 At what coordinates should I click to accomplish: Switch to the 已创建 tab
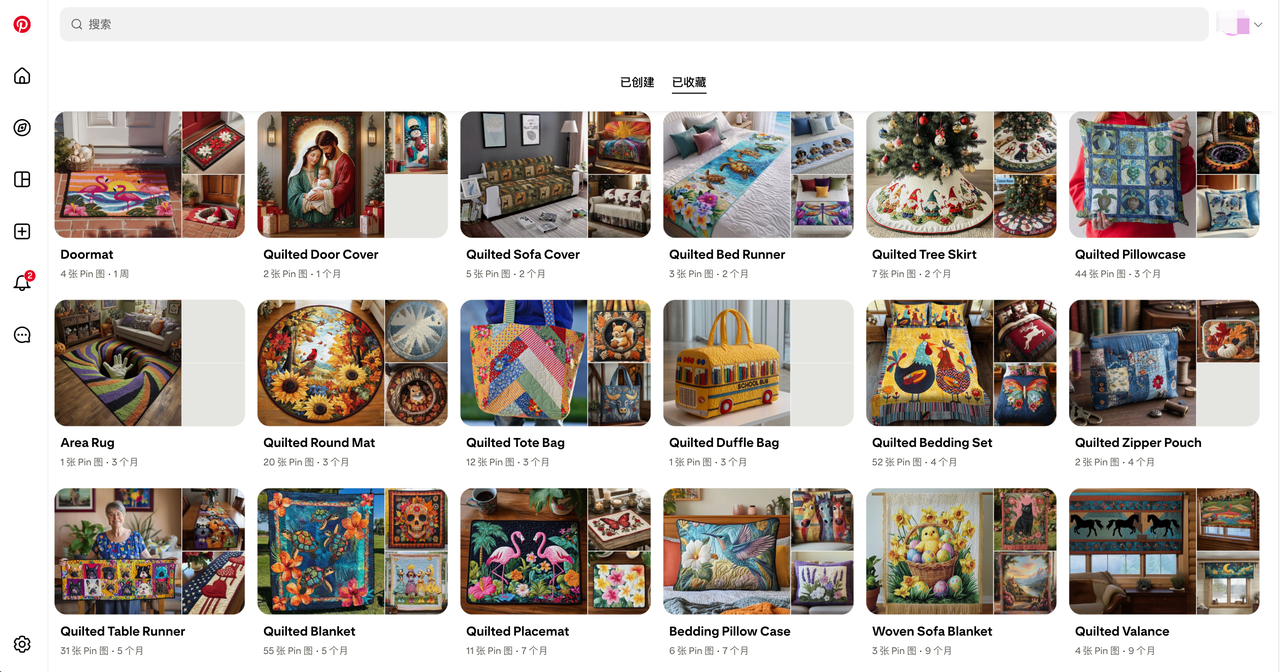point(637,82)
